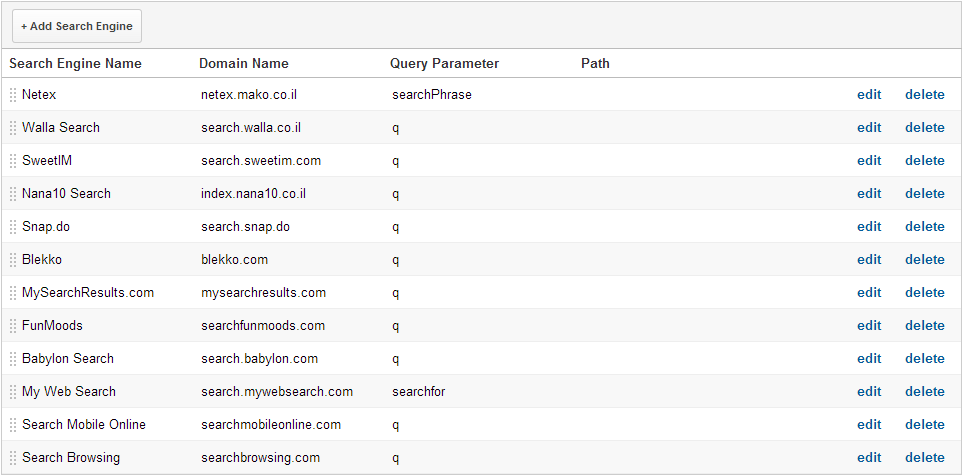Delete the My Web Search row
Image resolution: width=963 pixels, height=476 pixels.
pyautogui.click(x=924, y=392)
